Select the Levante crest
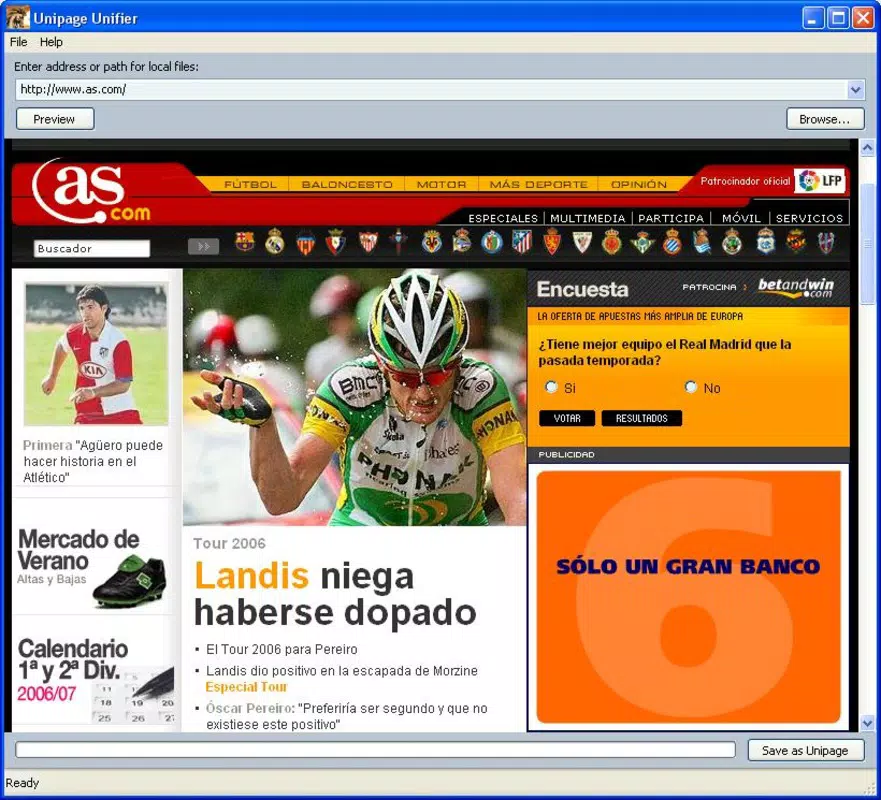 825,242
